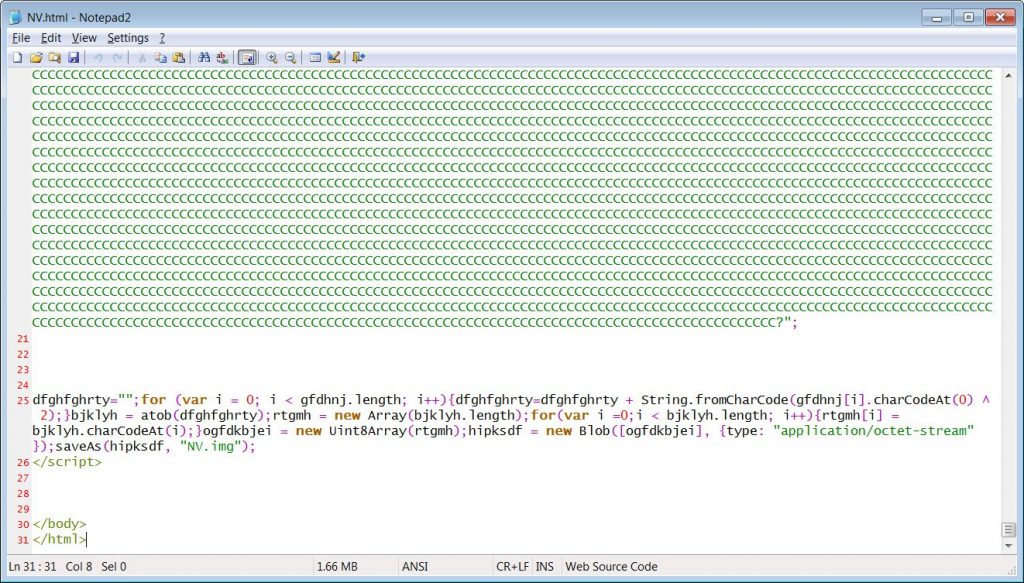
Task: Click the vertical scrollbar thumb
Action: pos(1009,529)
